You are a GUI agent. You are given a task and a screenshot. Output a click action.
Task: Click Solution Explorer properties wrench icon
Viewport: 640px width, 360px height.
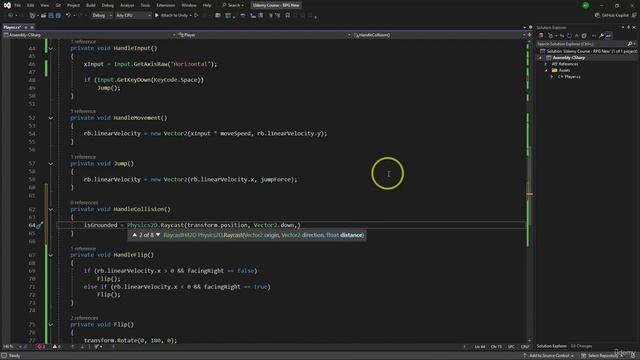[x=601, y=36]
